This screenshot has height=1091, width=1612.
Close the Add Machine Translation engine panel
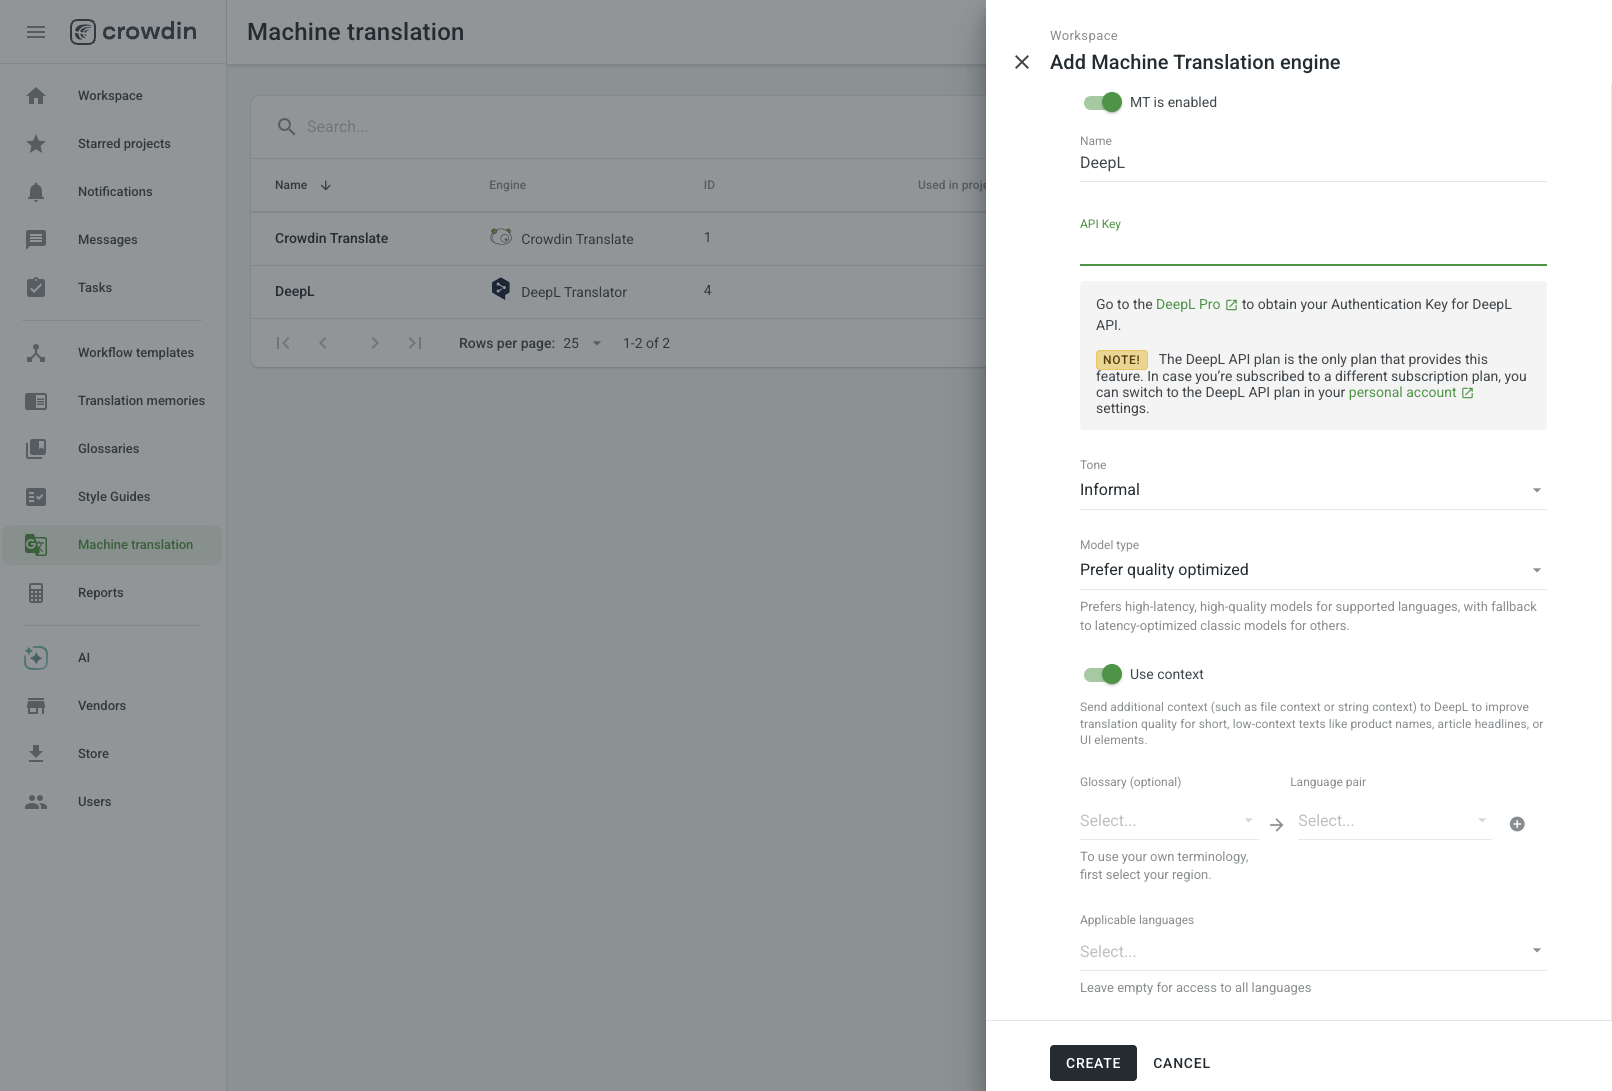coord(1022,62)
